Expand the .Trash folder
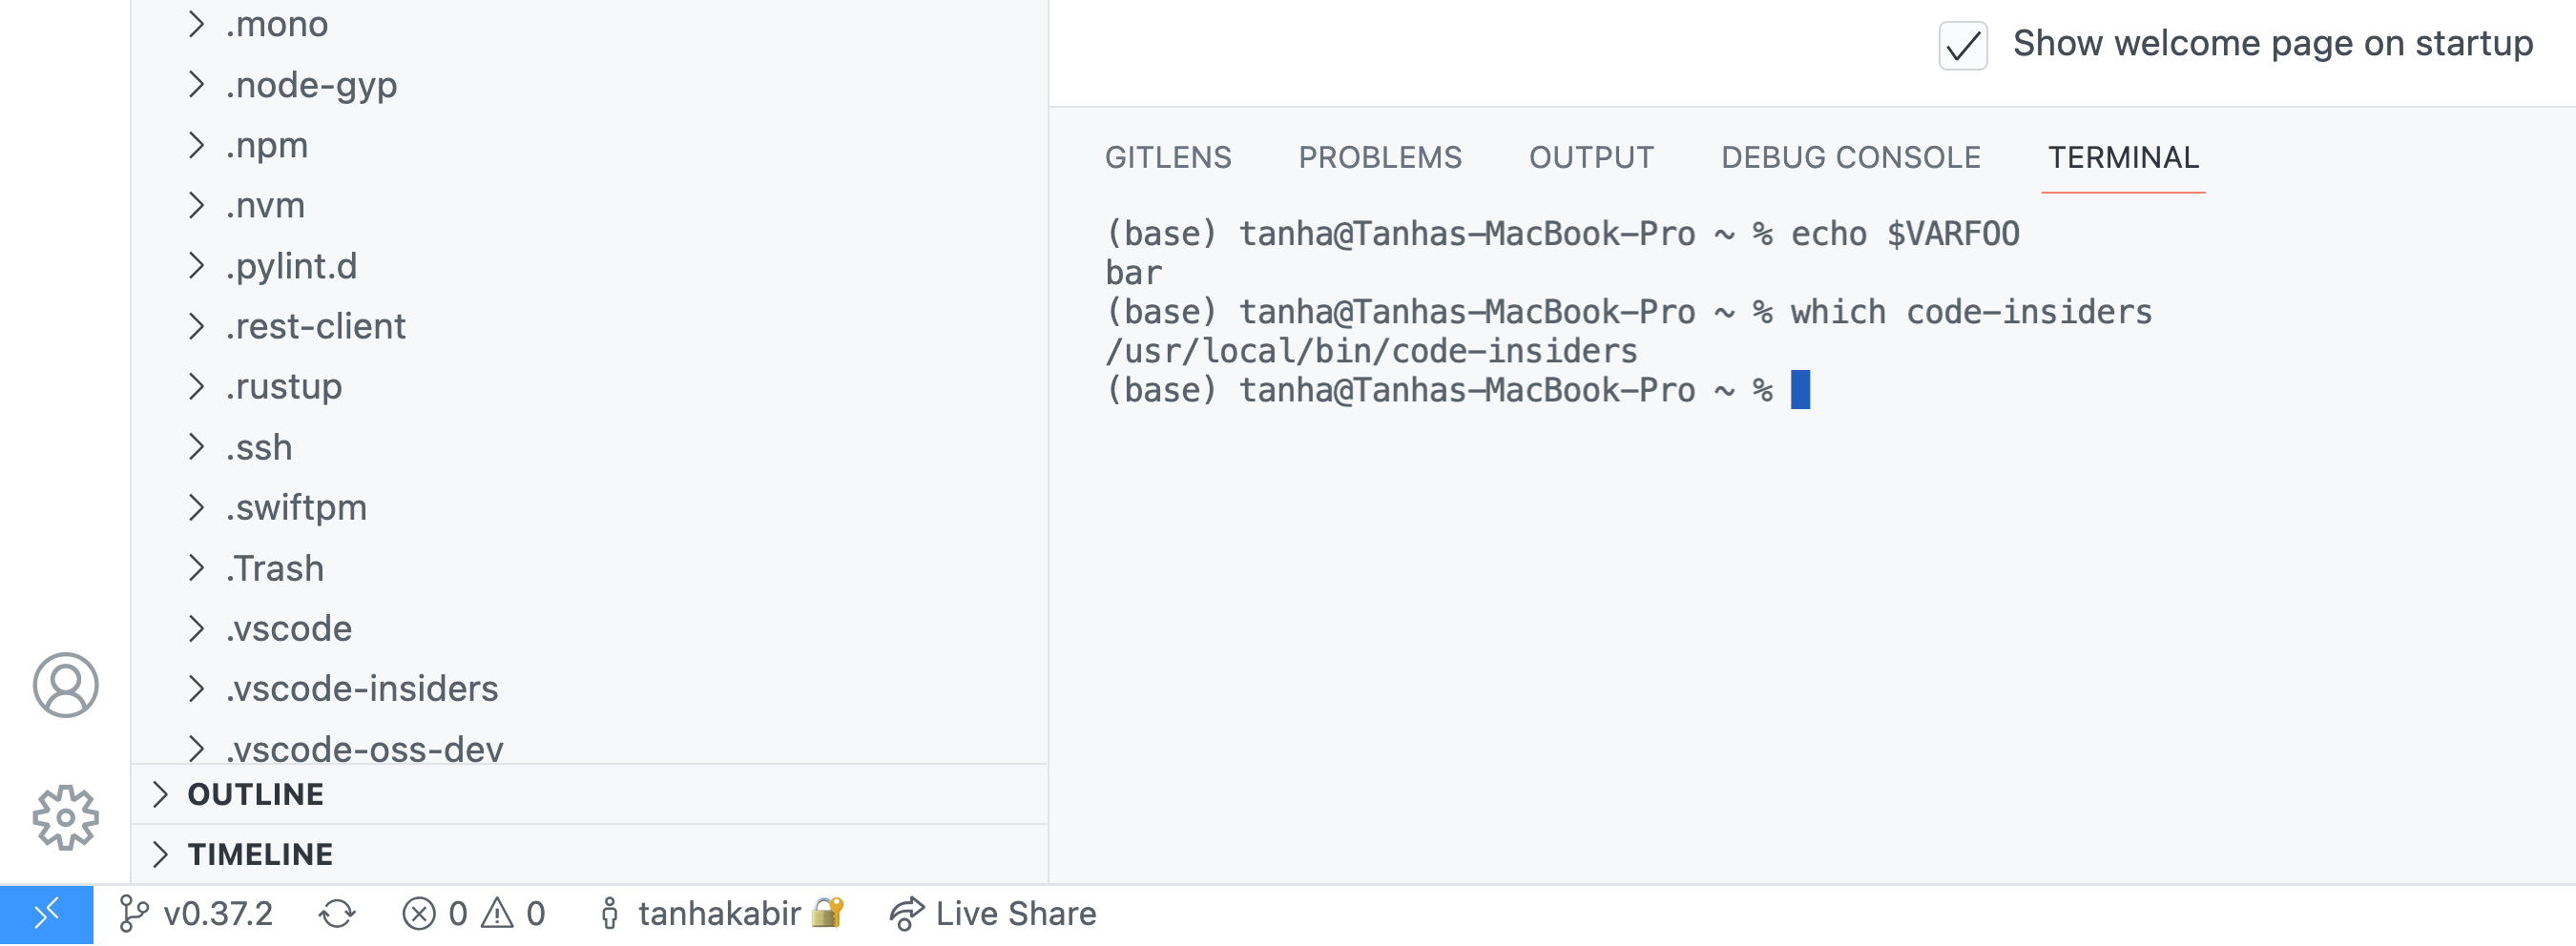The image size is (2576, 946). pos(275,568)
